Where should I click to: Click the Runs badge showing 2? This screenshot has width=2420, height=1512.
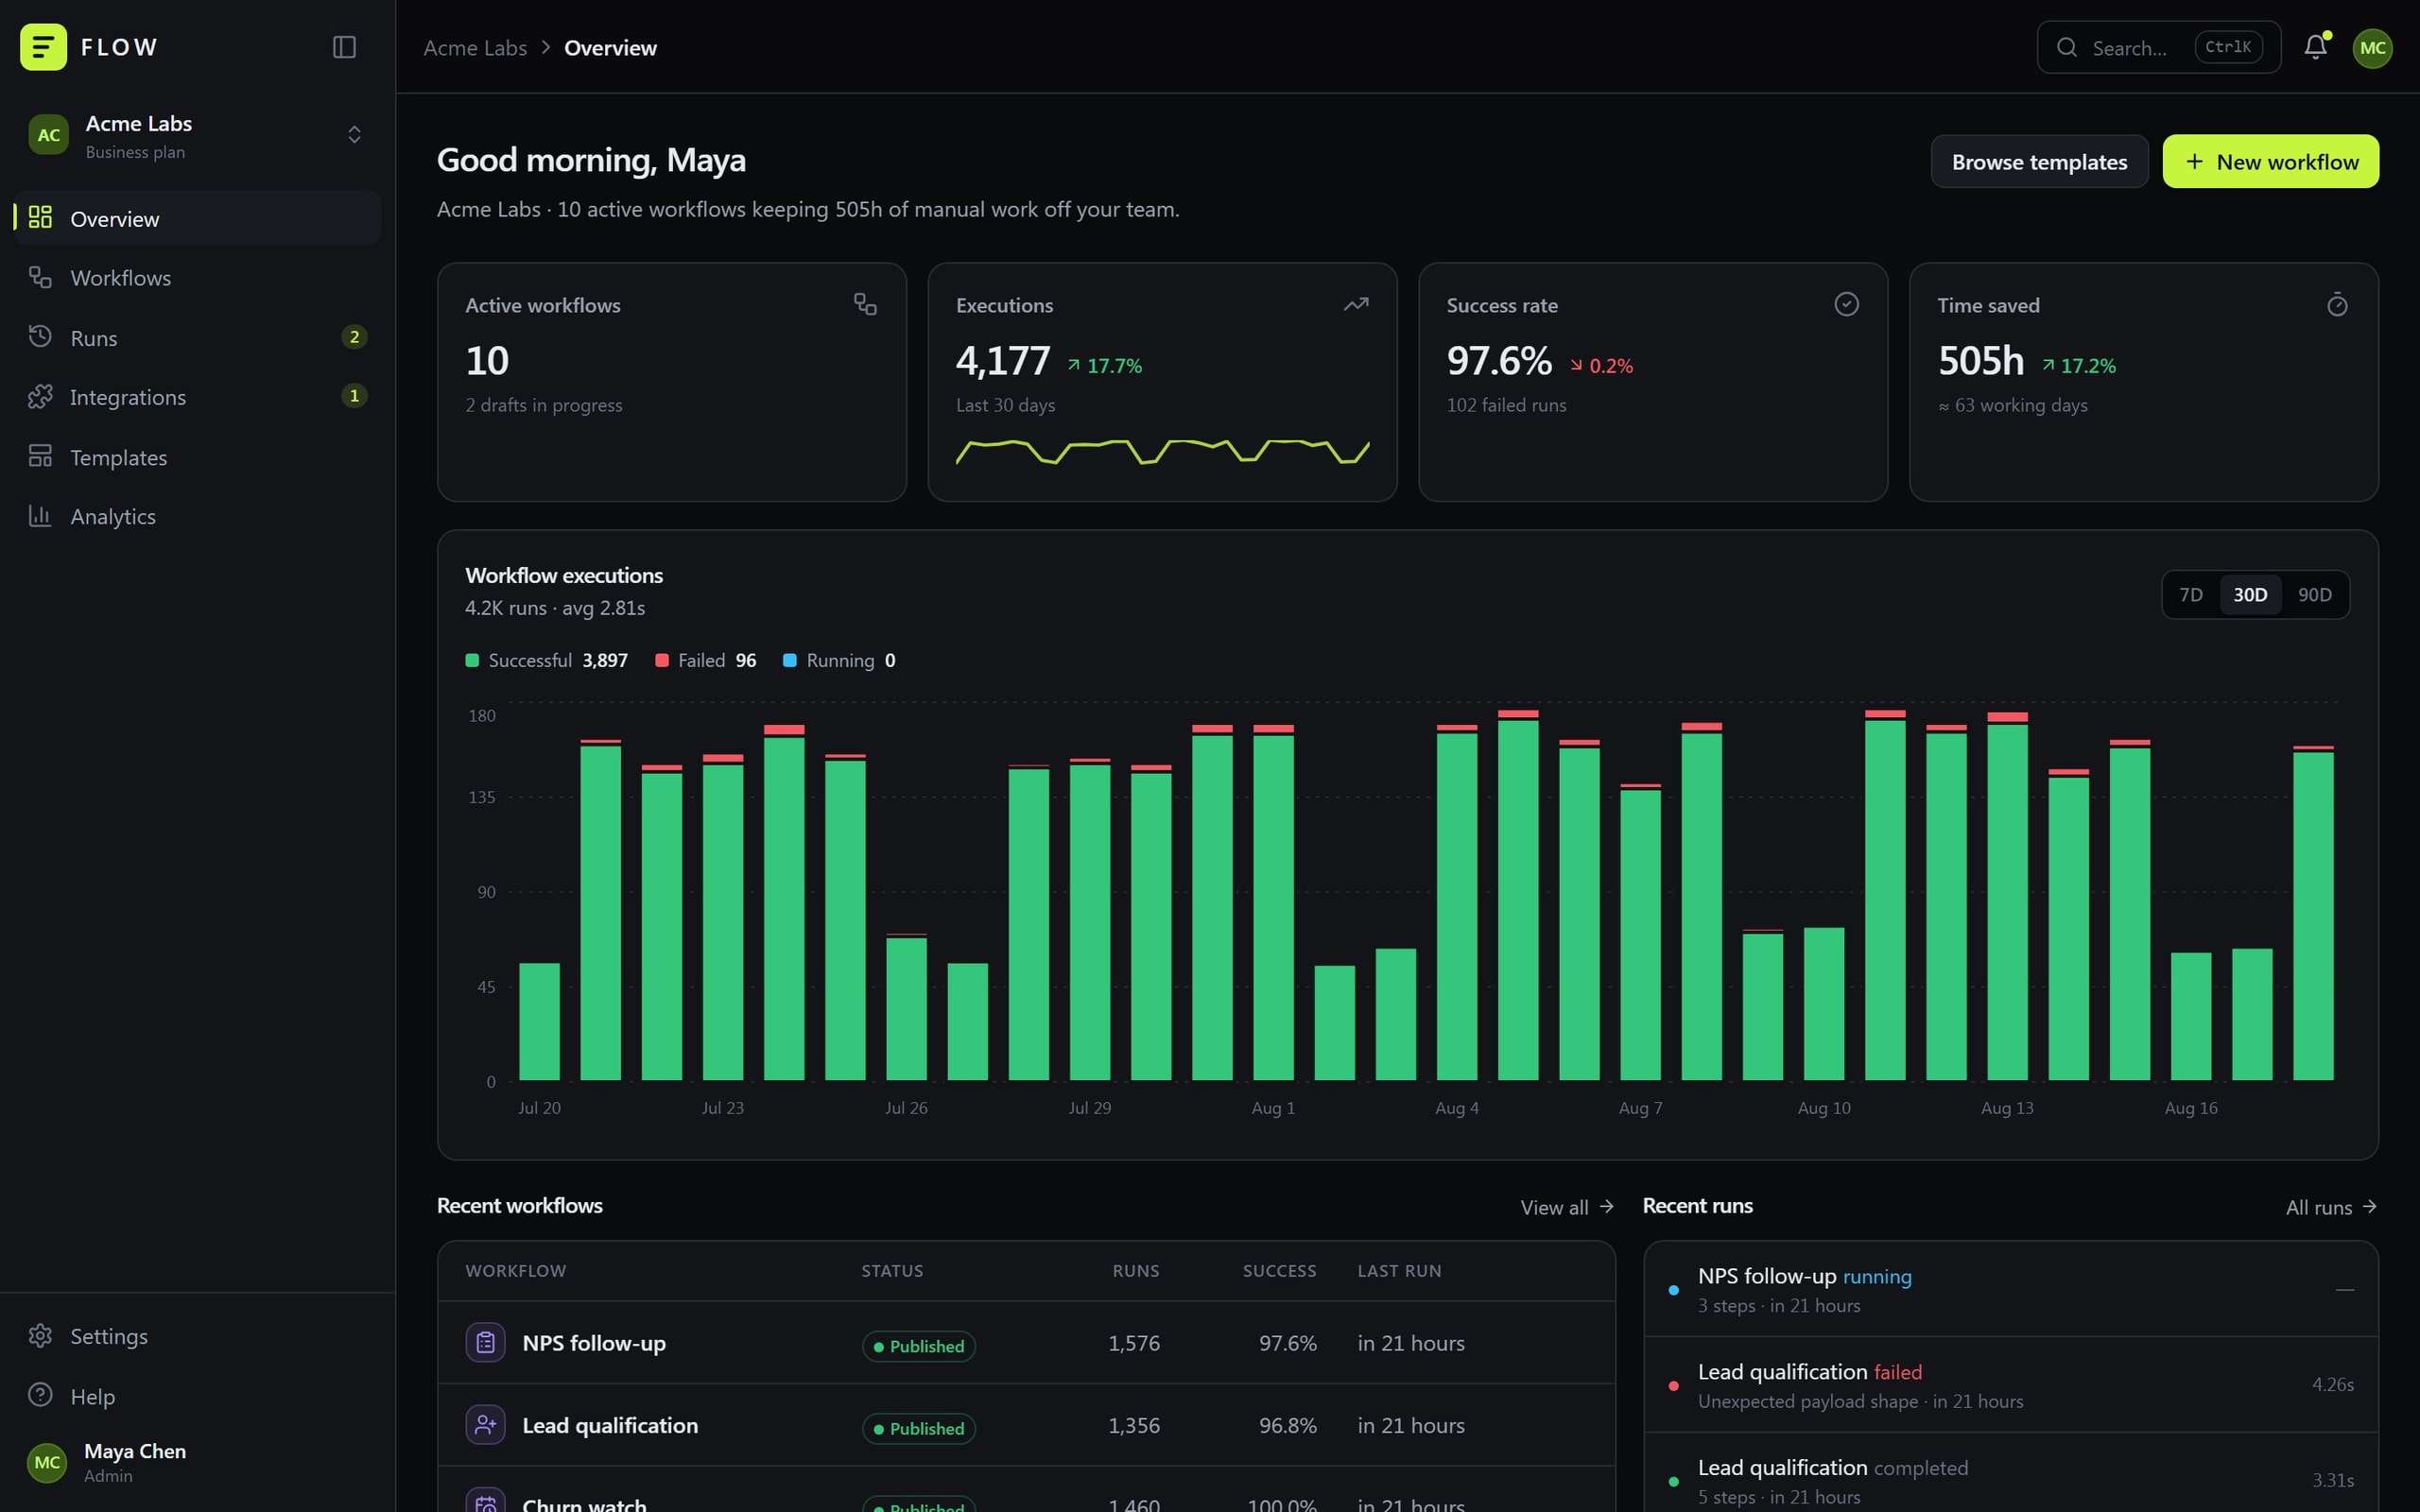[x=354, y=337]
